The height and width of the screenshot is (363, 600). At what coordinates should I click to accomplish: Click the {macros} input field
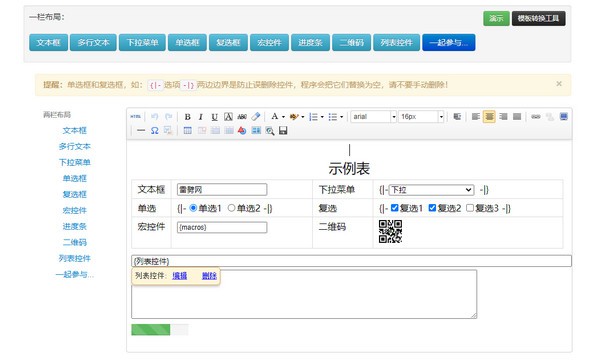pyautogui.click(x=222, y=227)
